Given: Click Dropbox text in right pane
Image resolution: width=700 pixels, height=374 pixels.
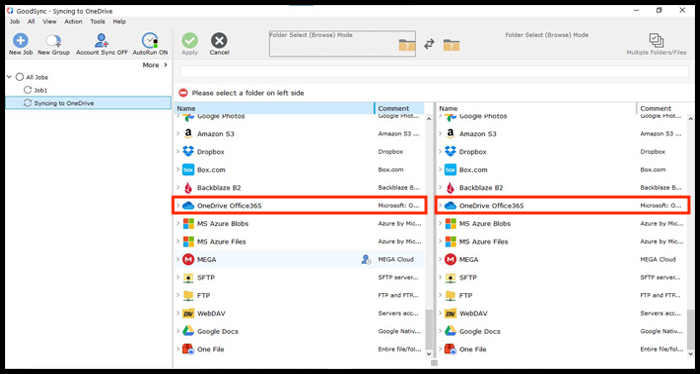Looking at the screenshot, I should [x=473, y=152].
